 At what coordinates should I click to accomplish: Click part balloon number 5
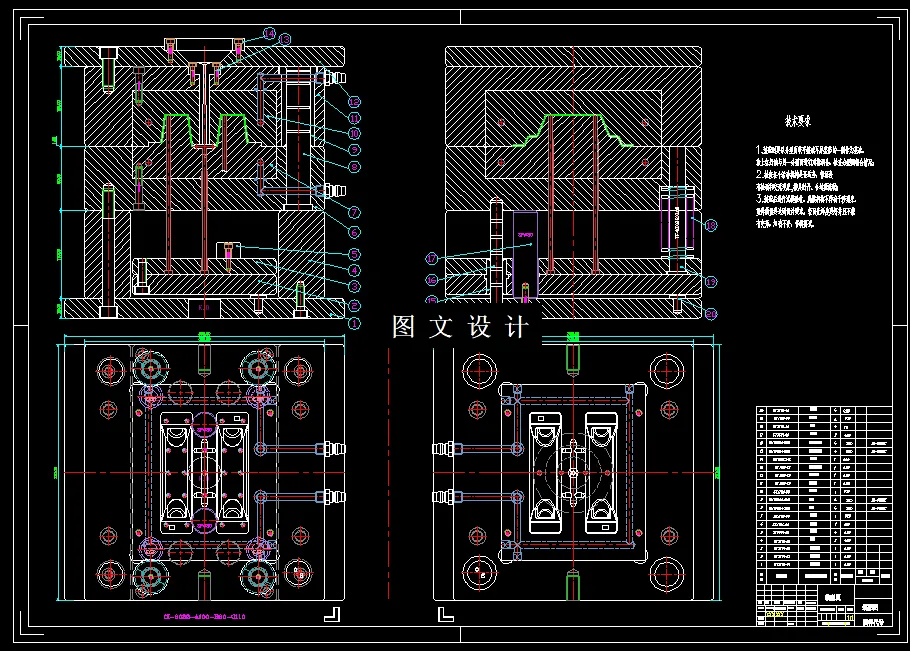[x=354, y=254]
